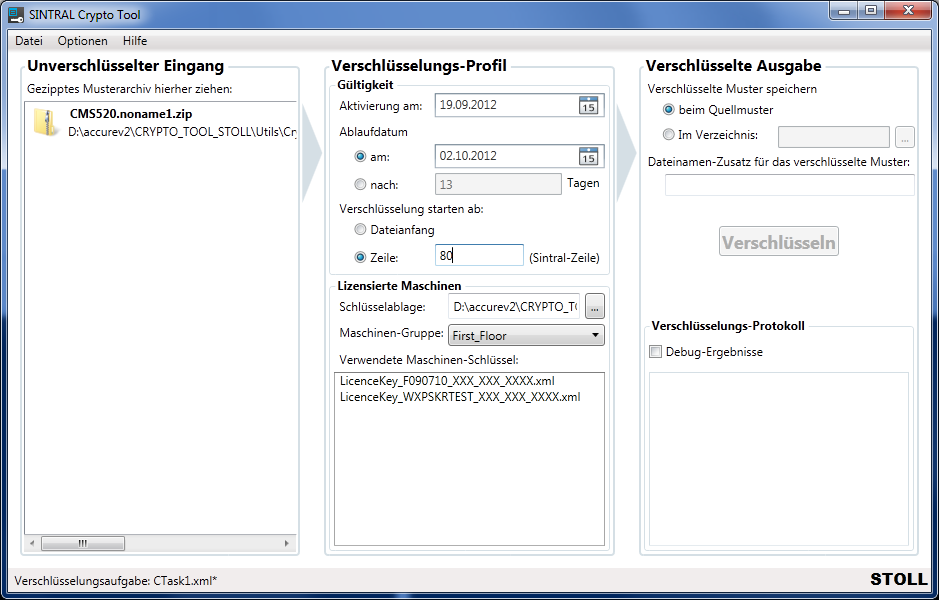Open the Optionen menu

pos(82,41)
